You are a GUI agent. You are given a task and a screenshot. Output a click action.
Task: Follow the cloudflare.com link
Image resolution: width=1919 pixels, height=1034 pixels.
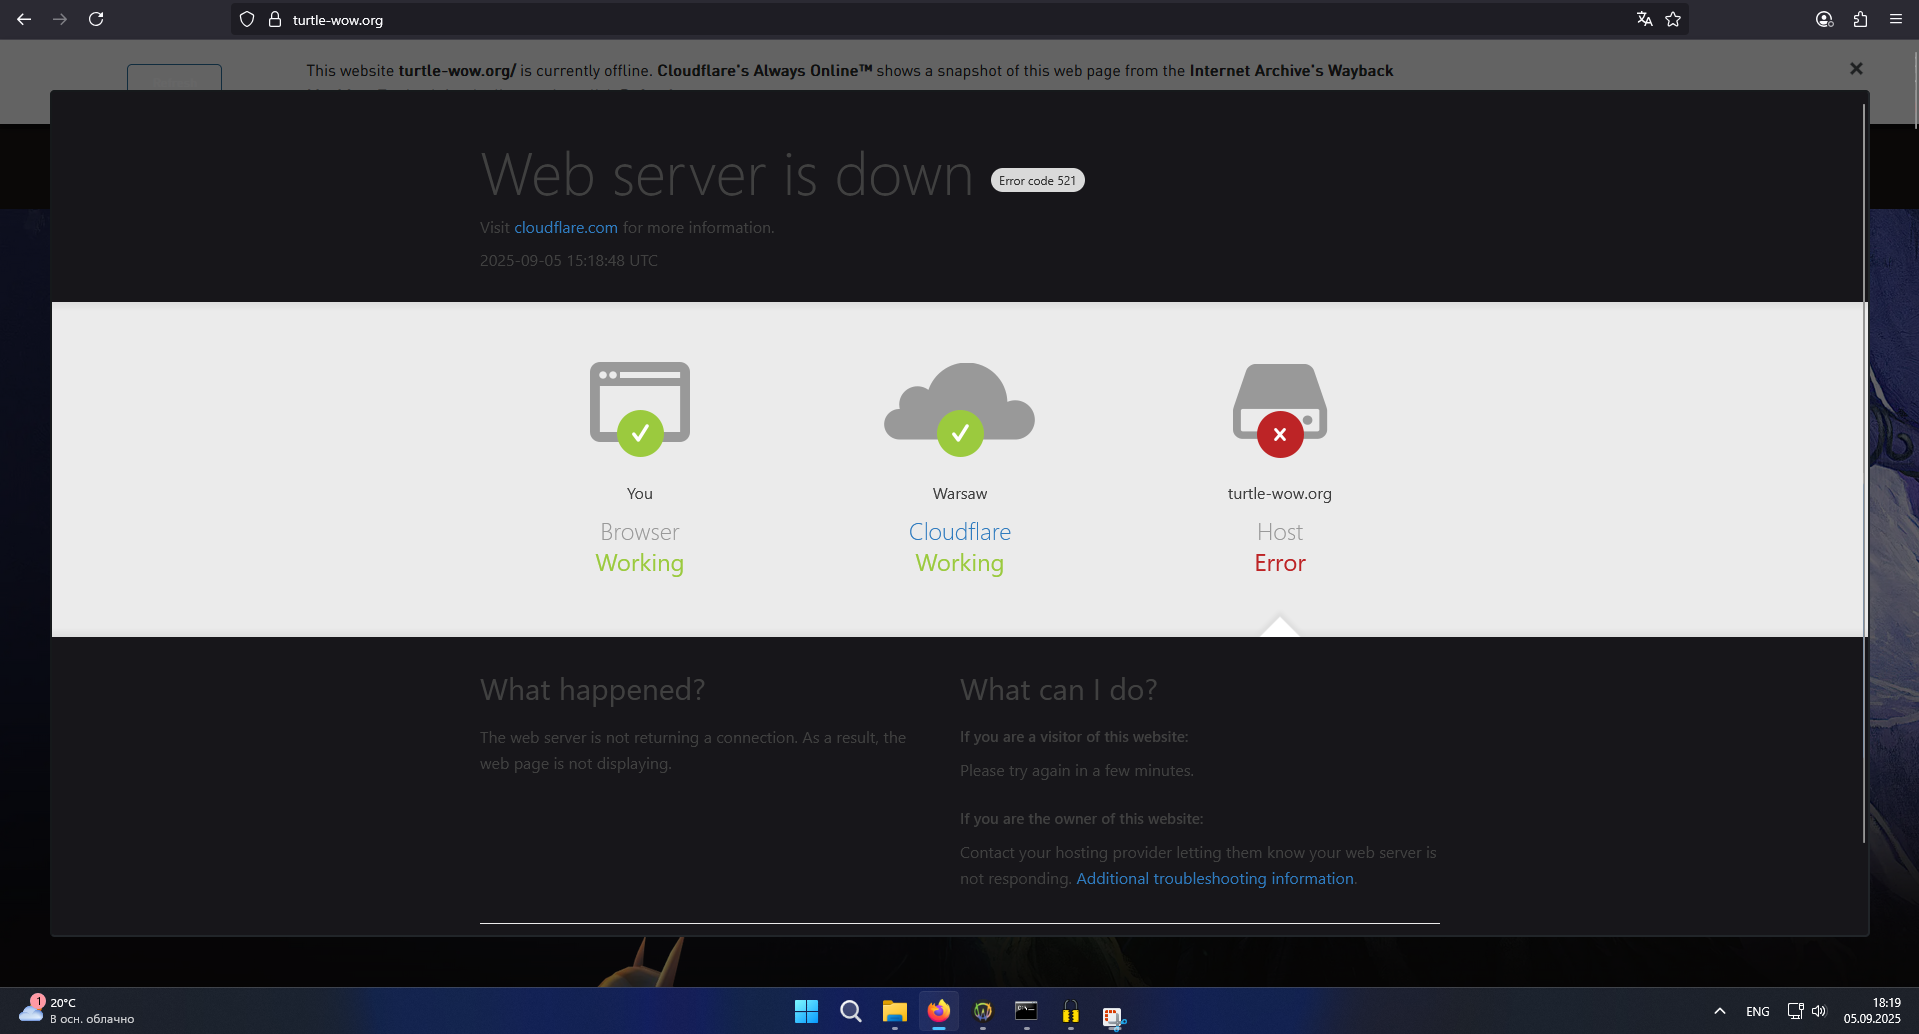pyautogui.click(x=566, y=228)
